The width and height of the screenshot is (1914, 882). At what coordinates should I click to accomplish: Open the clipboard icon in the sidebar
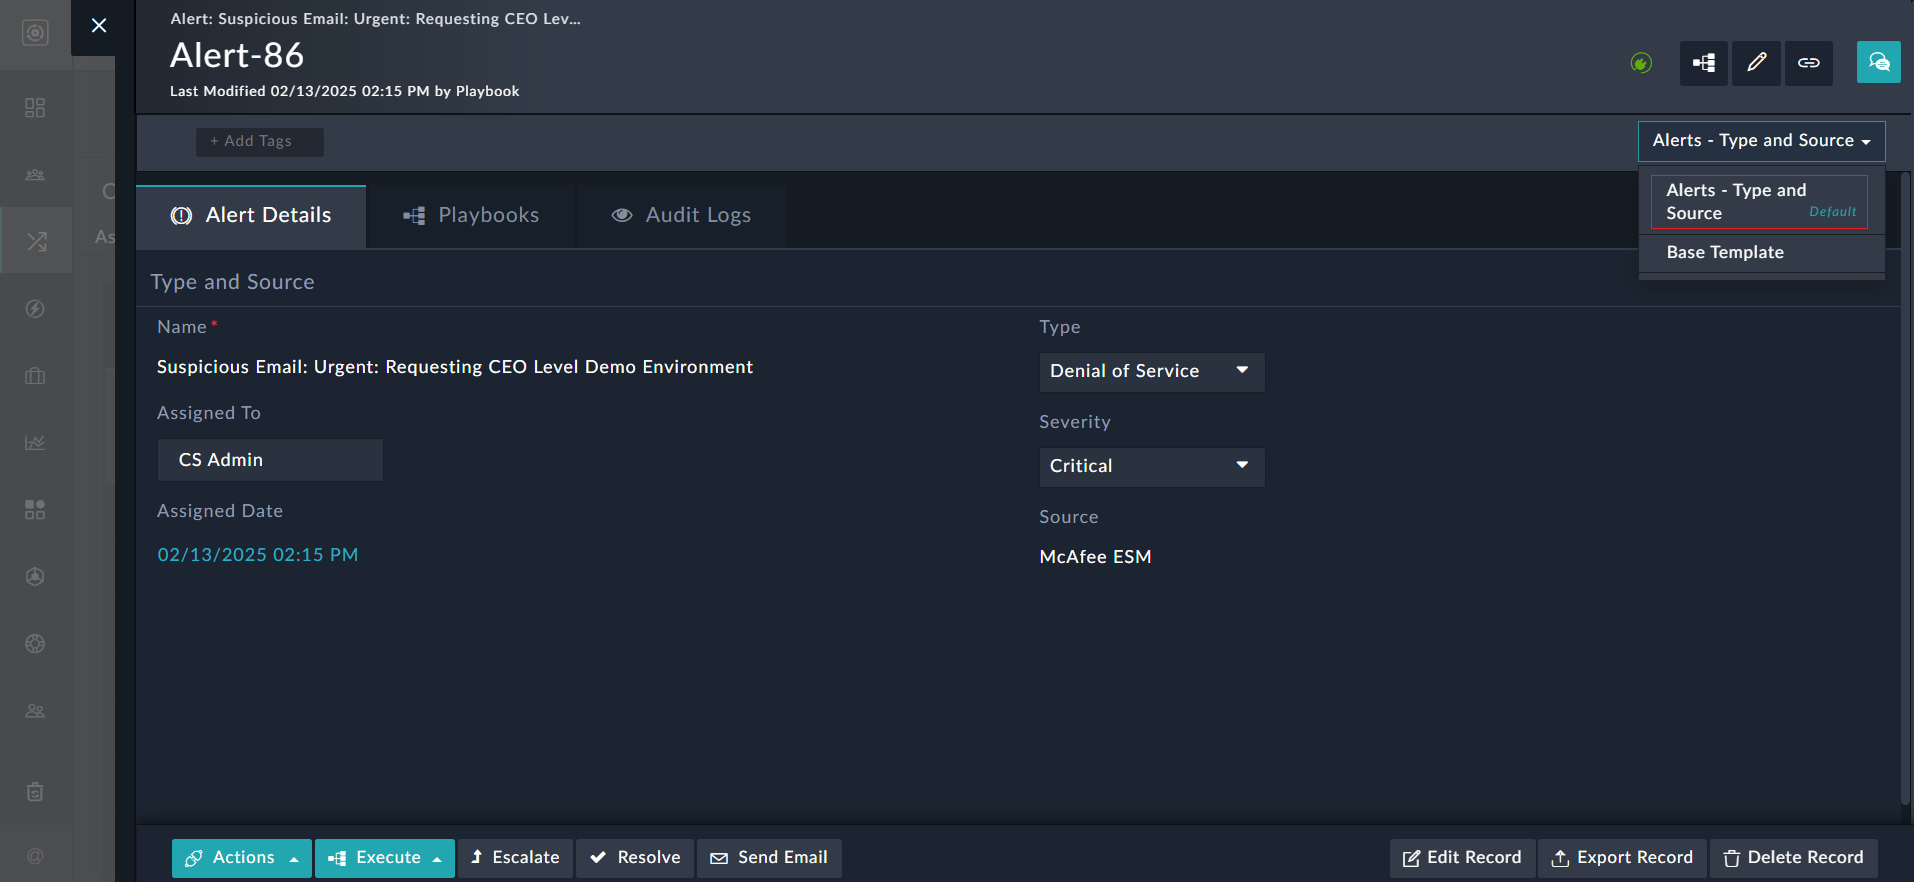35,792
